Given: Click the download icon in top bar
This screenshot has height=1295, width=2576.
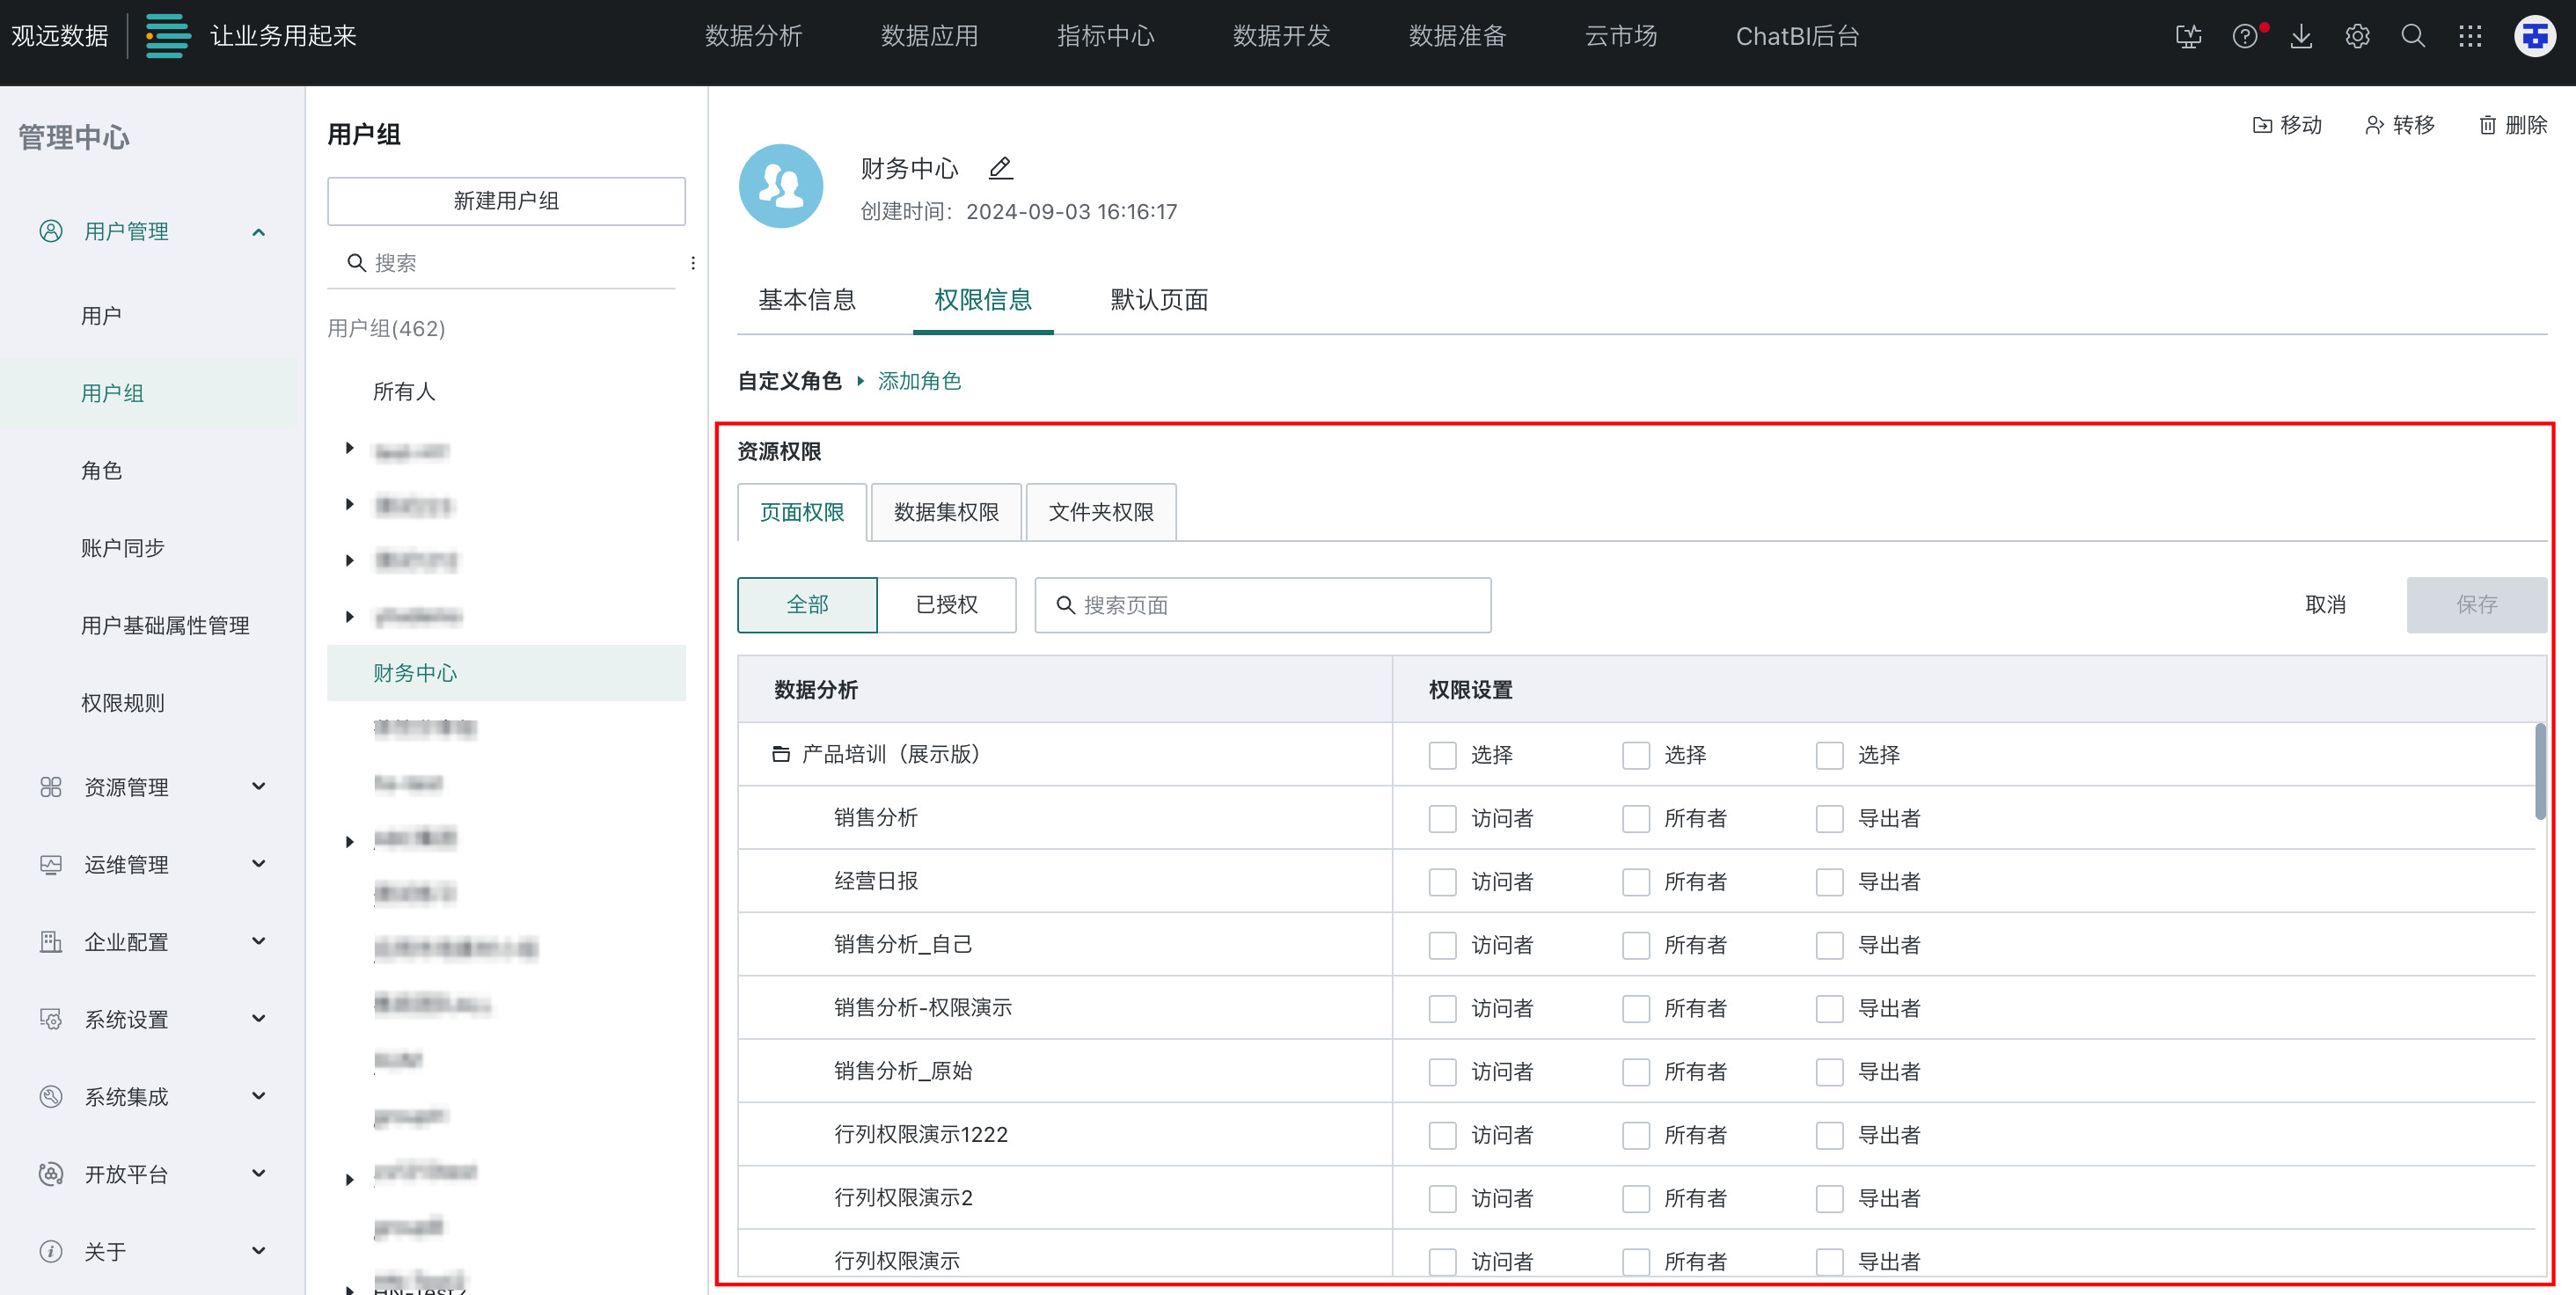Looking at the screenshot, I should [x=2301, y=36].
